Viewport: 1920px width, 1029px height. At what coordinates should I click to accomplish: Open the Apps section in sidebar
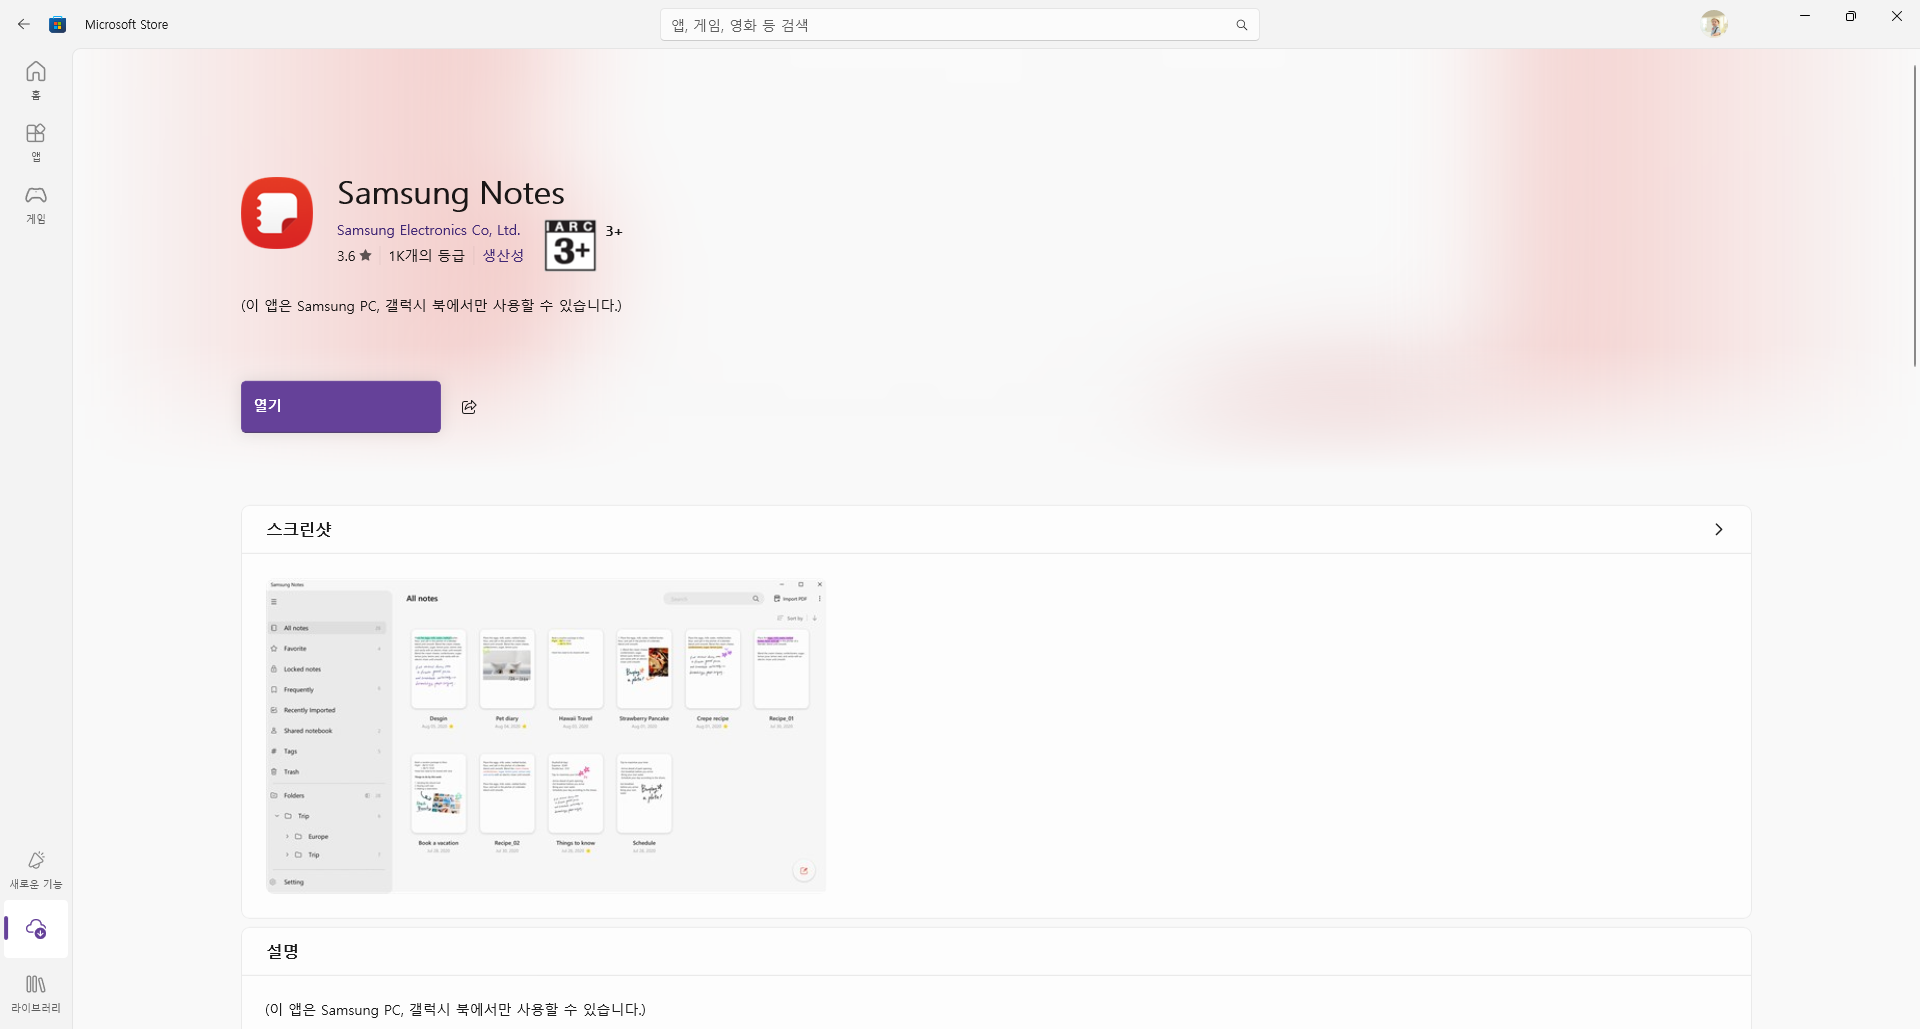pos(36,142)
